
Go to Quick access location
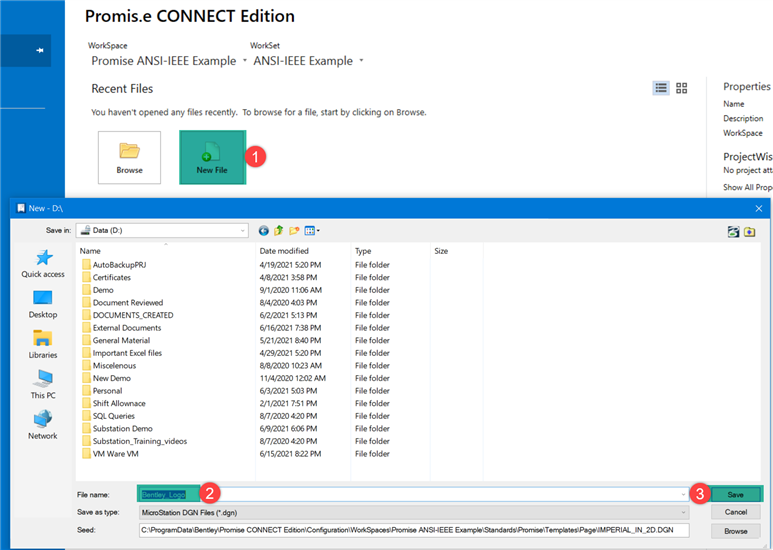pyautogui.click(x=43, y=264)
